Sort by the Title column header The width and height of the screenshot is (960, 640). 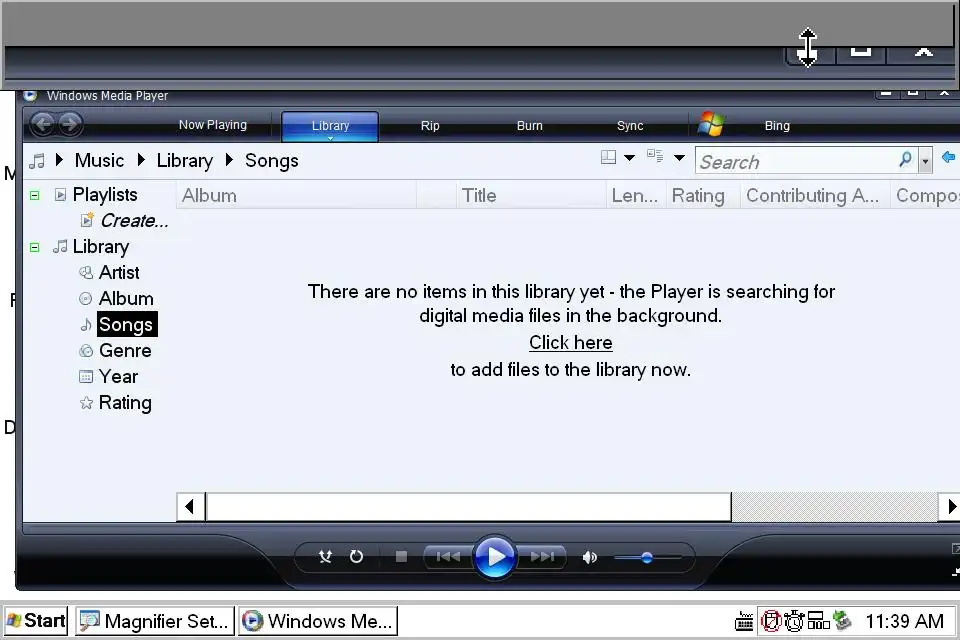click(x=531, y=195)
